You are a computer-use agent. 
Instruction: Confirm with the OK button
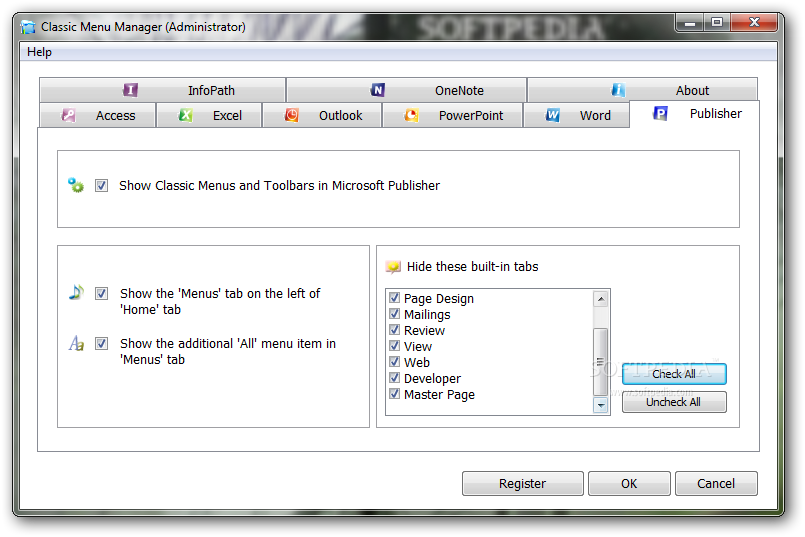point(629,484)
